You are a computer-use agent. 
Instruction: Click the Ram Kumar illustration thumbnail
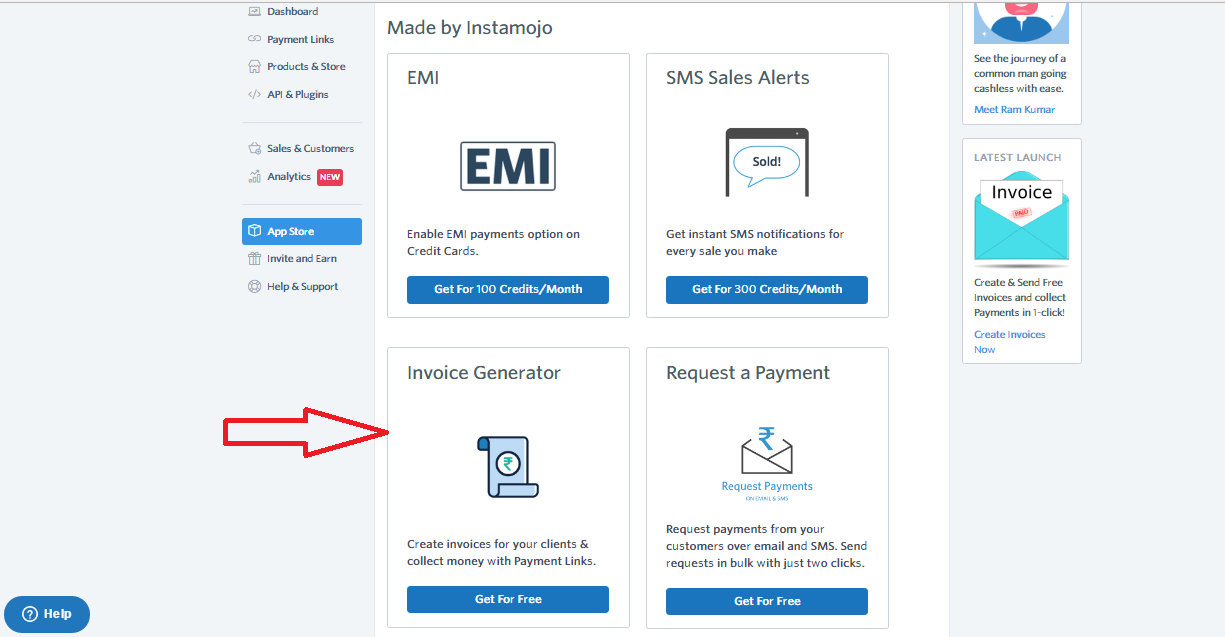pyautogui.click(x=1021, y=21)
